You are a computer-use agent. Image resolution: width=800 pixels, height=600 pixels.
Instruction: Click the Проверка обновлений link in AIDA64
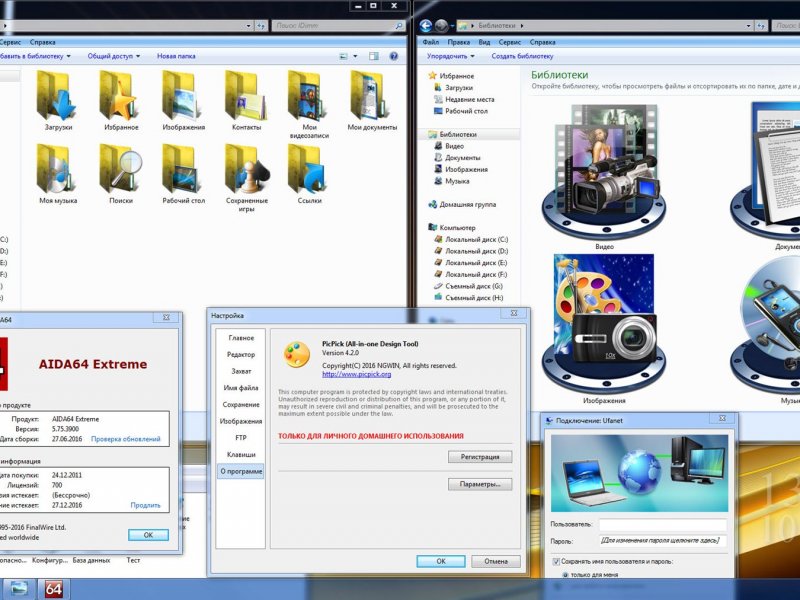(126, 439)
